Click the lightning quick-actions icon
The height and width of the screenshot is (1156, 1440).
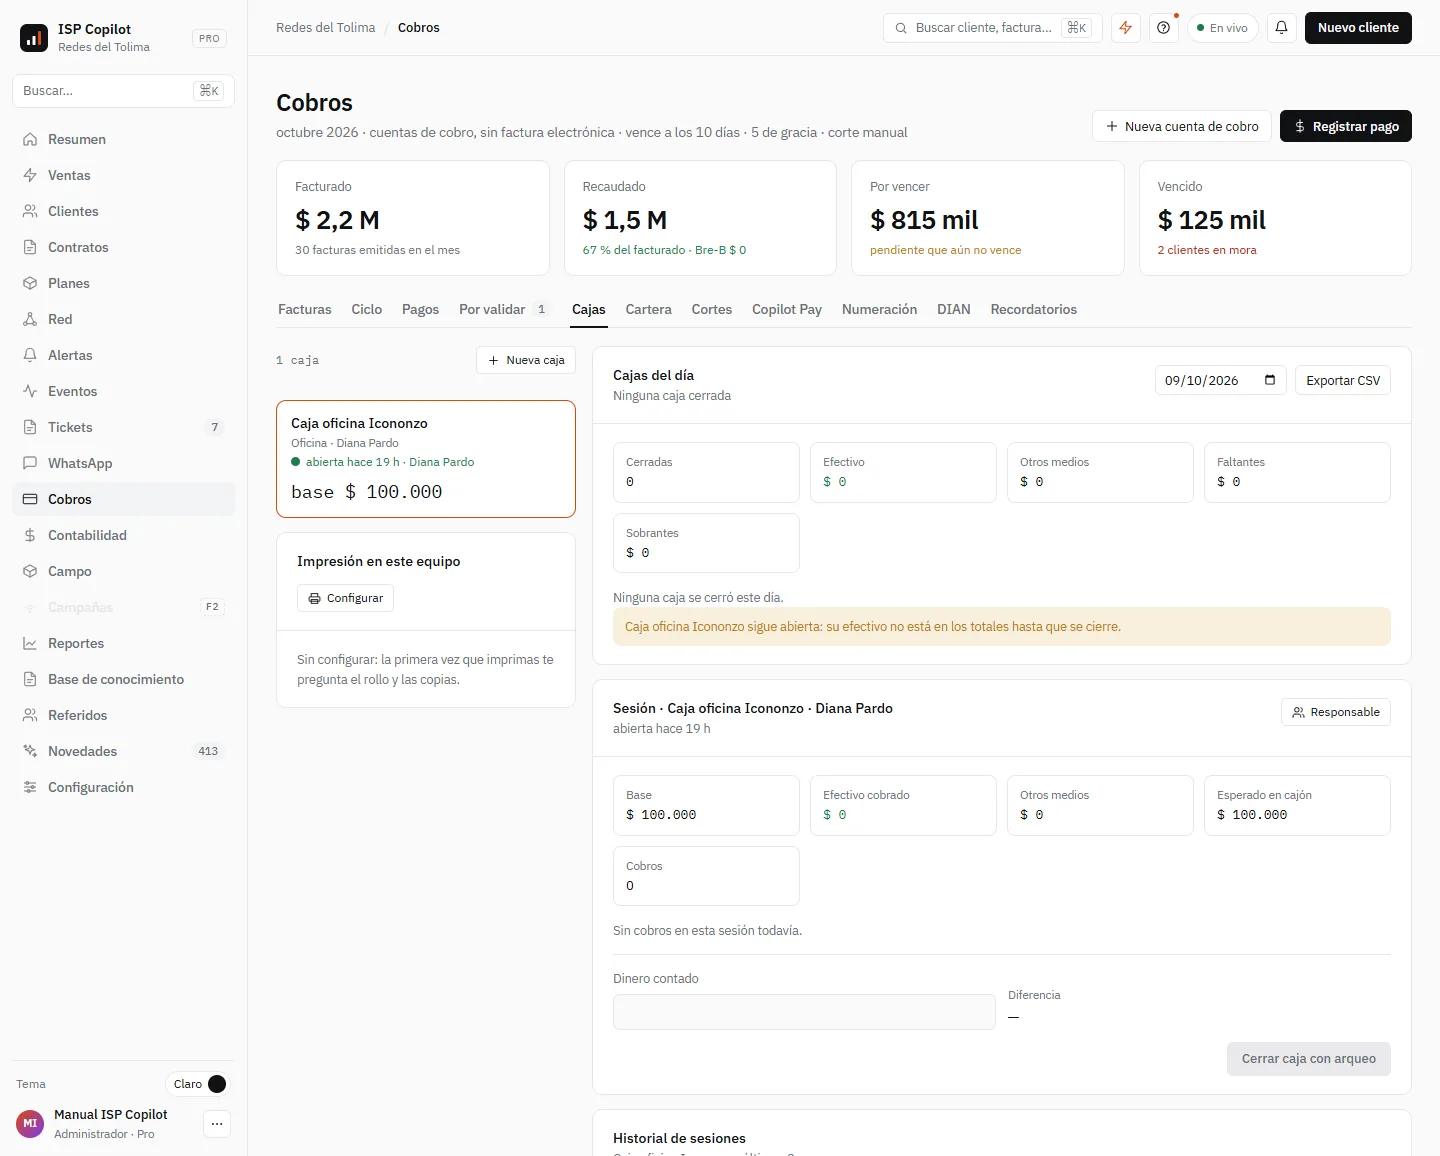(x=1126, y=28)
